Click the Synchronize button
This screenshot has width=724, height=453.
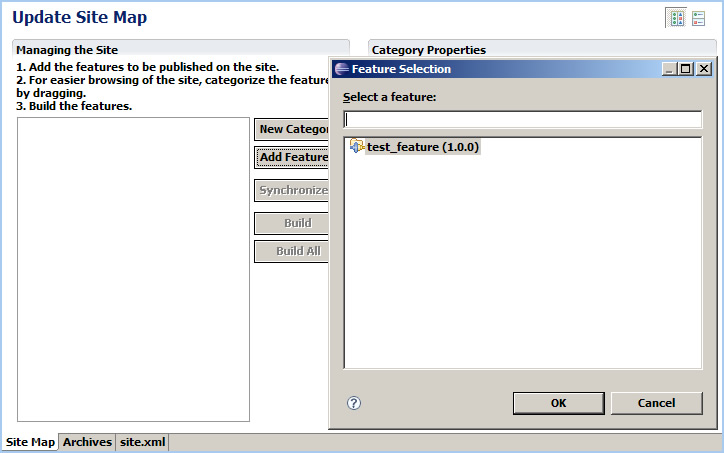pos(291,190)
